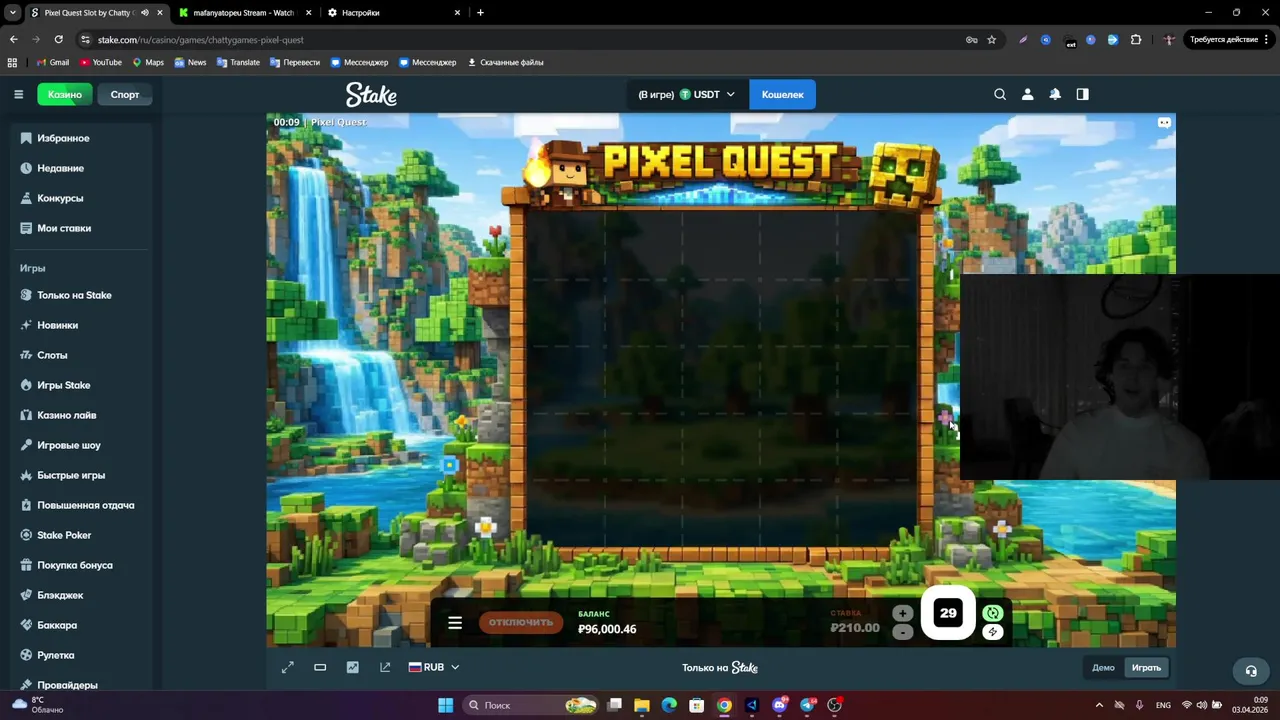Open the game options dots at top right

pos(1164,122)
